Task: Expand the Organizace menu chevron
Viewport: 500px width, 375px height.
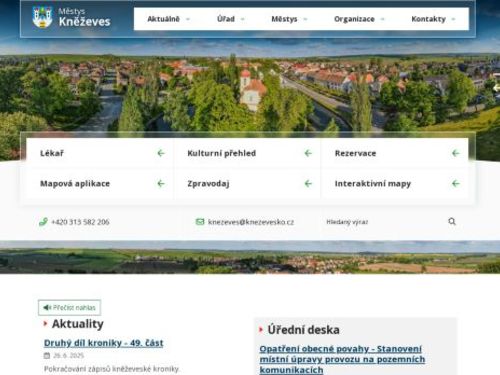Action: (x=383, y=19)
